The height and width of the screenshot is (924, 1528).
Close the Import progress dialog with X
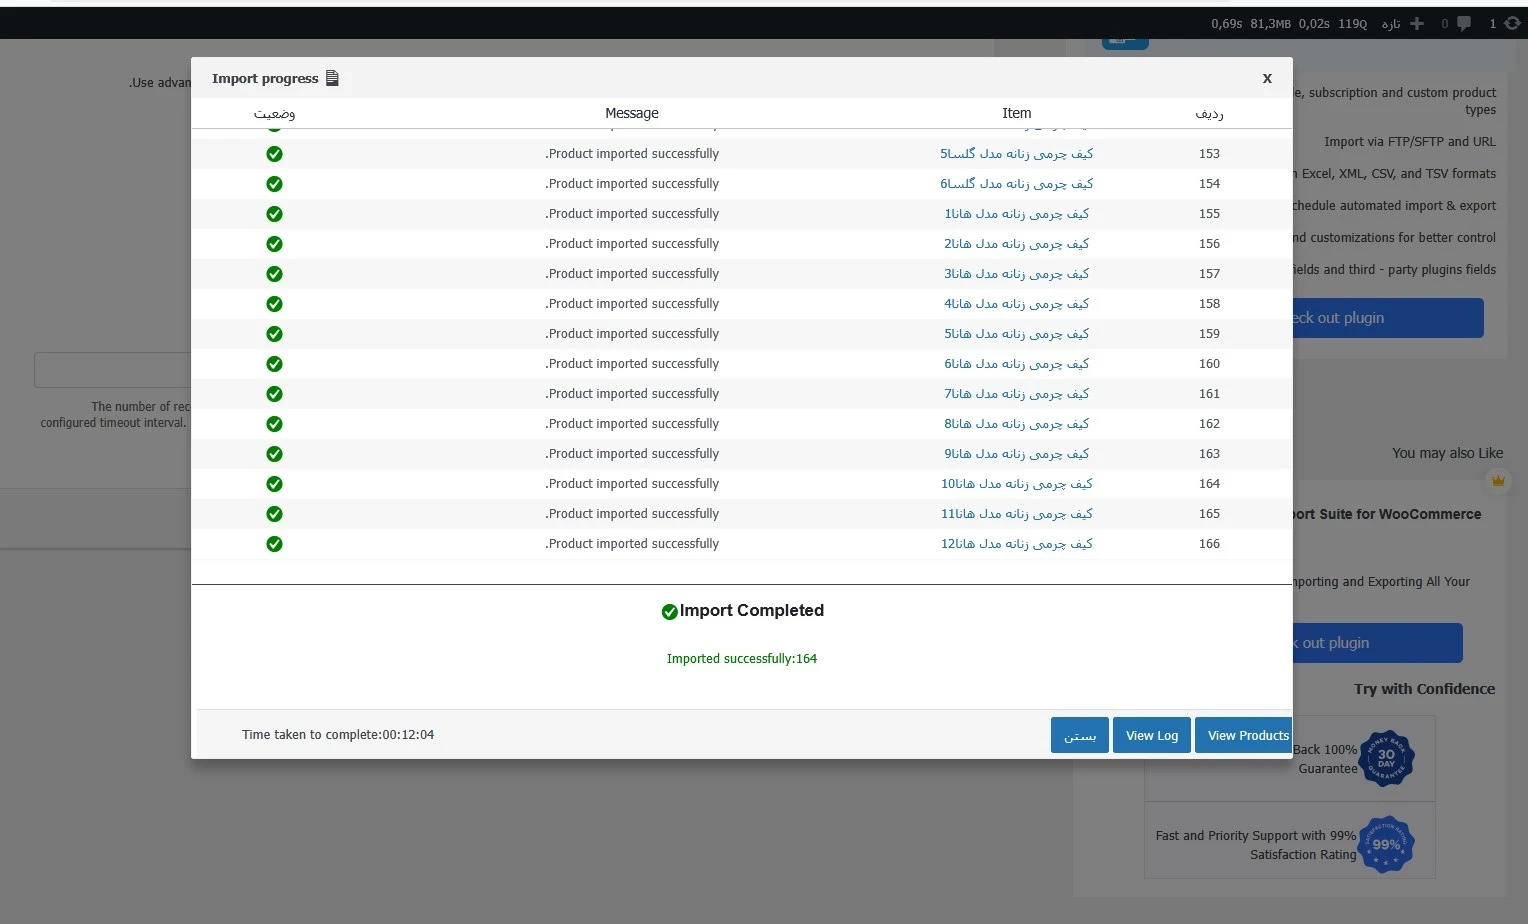(x=1267, y=78)
